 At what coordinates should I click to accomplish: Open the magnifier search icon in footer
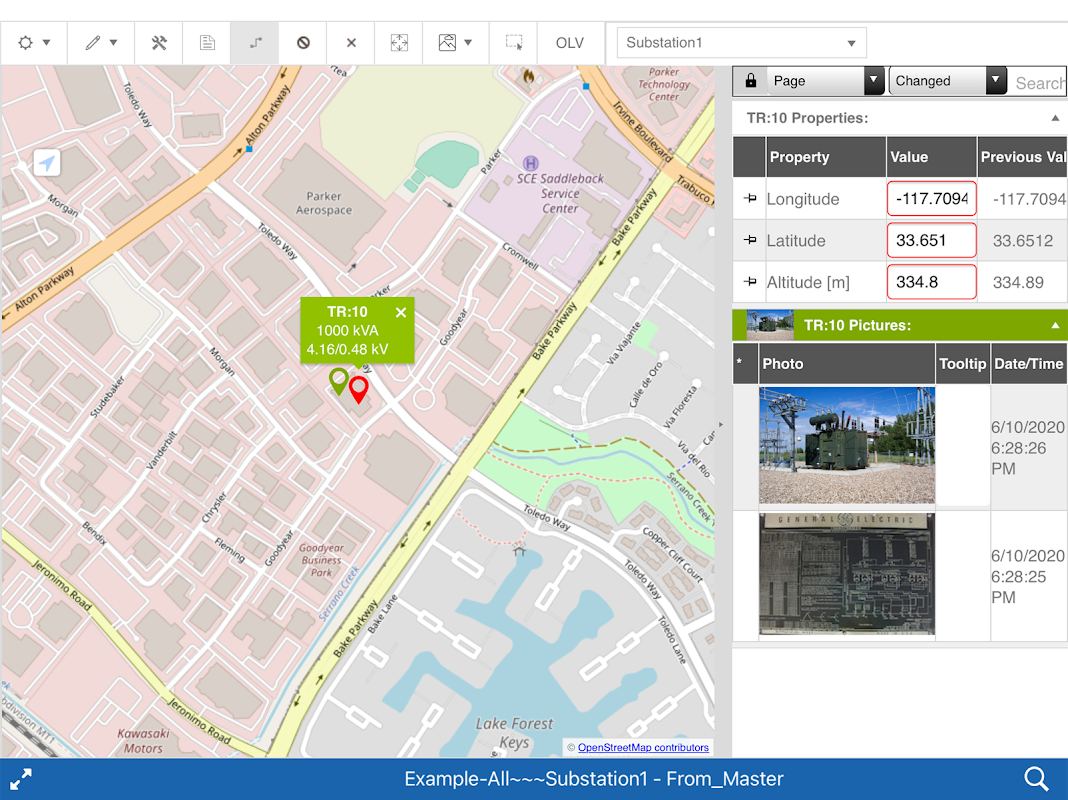point(1036,779)
